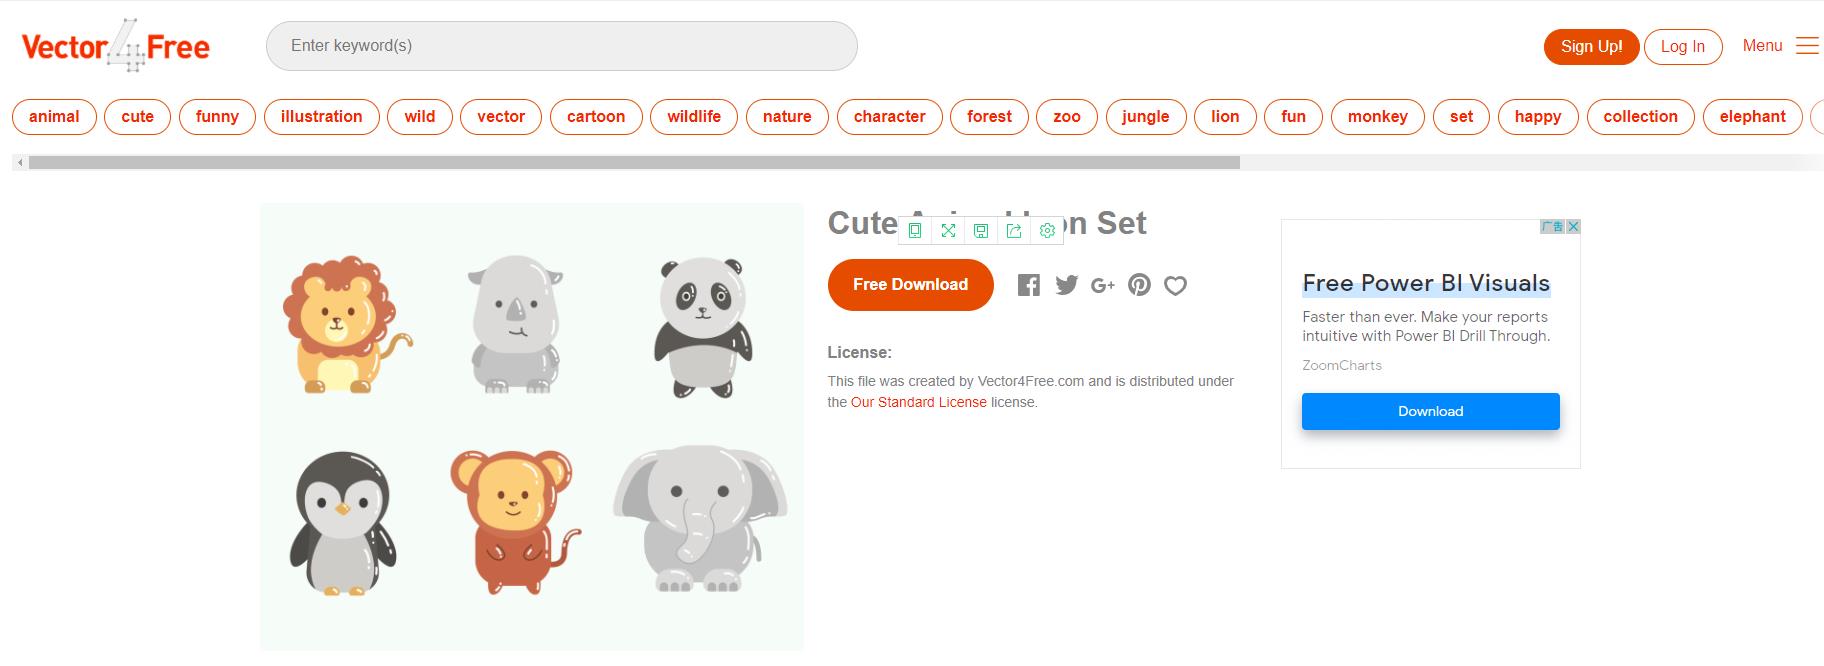Select the "wildlife" tag
Viewport: 1824px width, 666px height.
click(x=694, y=116)
